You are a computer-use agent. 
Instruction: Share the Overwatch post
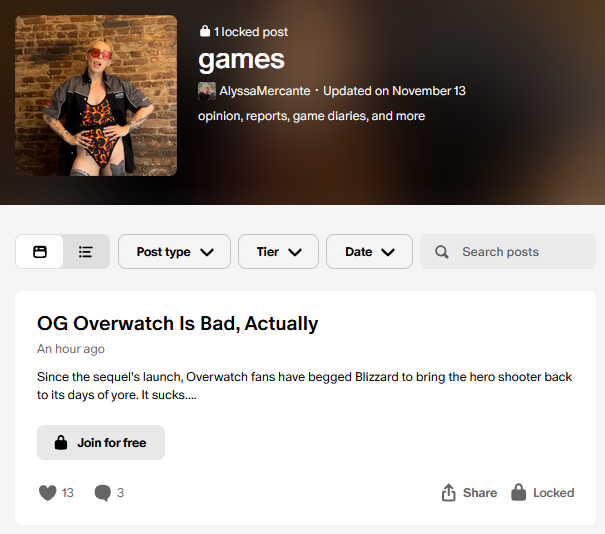tap(469, 493)
